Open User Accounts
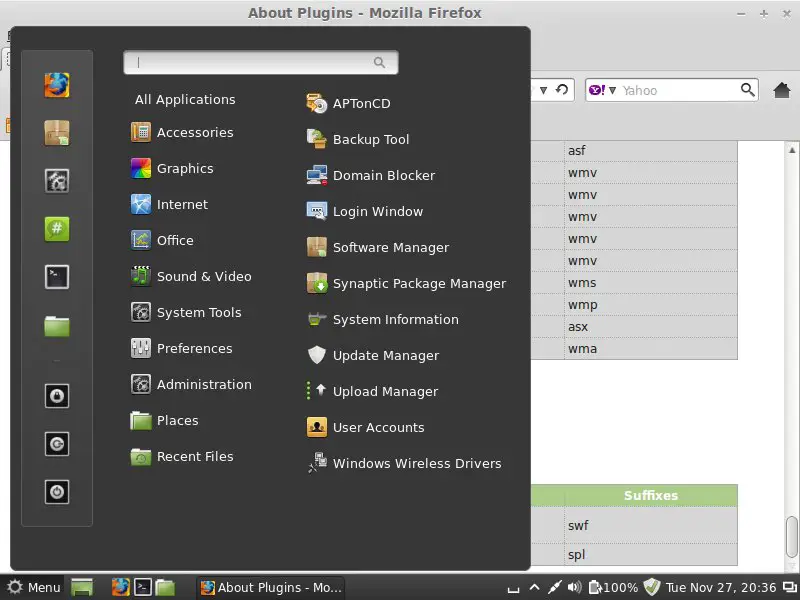800x600 pixels. (x=366, y=428)
